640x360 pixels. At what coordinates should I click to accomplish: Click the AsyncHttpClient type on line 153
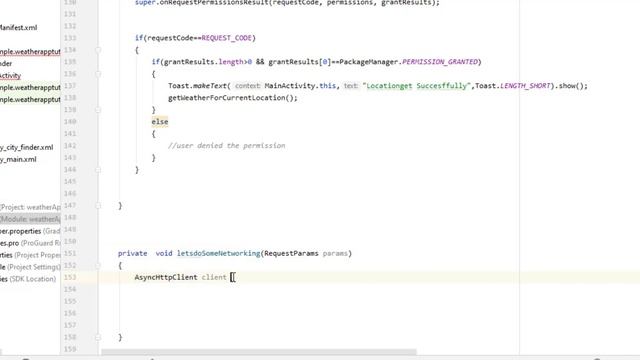166,277
